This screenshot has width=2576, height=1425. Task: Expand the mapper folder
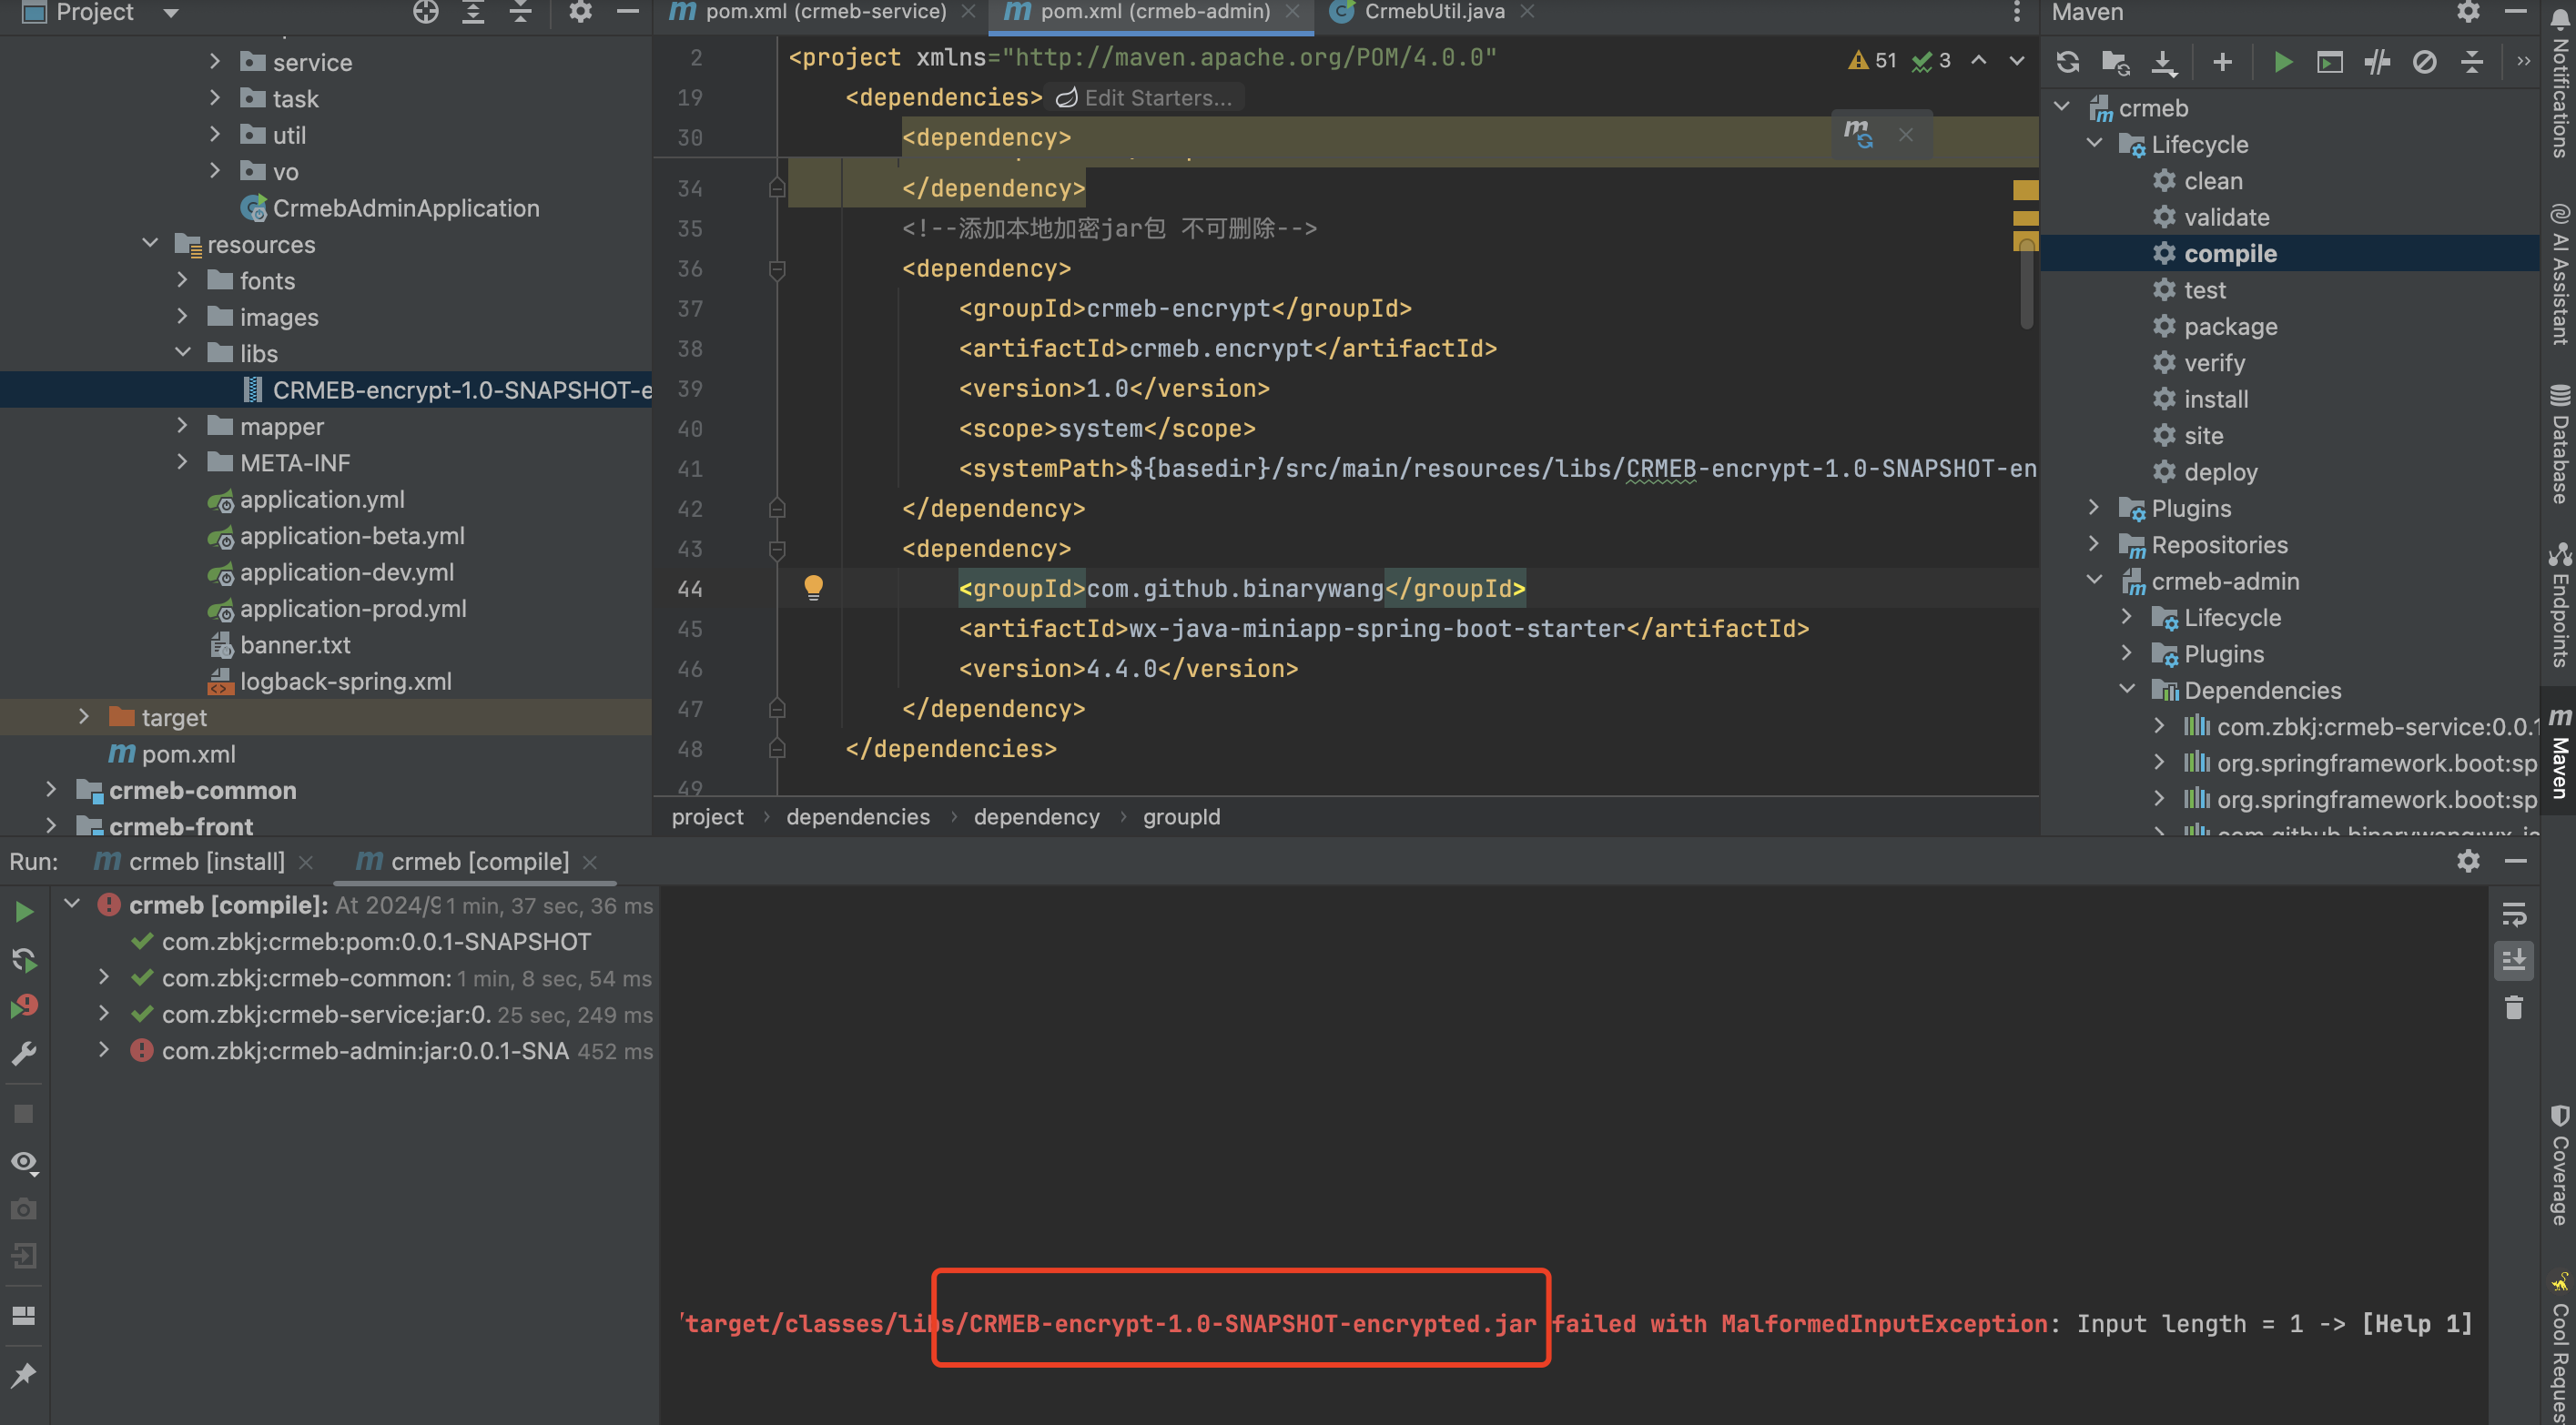pyautogui.click(x=182, y=426)
